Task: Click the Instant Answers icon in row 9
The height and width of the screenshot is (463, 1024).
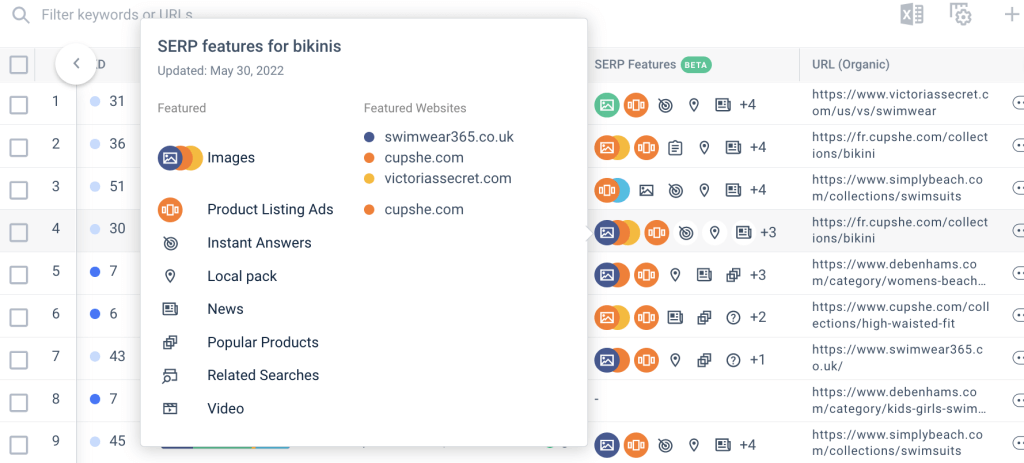Action: pyautogui.click(x=665, y=445)
